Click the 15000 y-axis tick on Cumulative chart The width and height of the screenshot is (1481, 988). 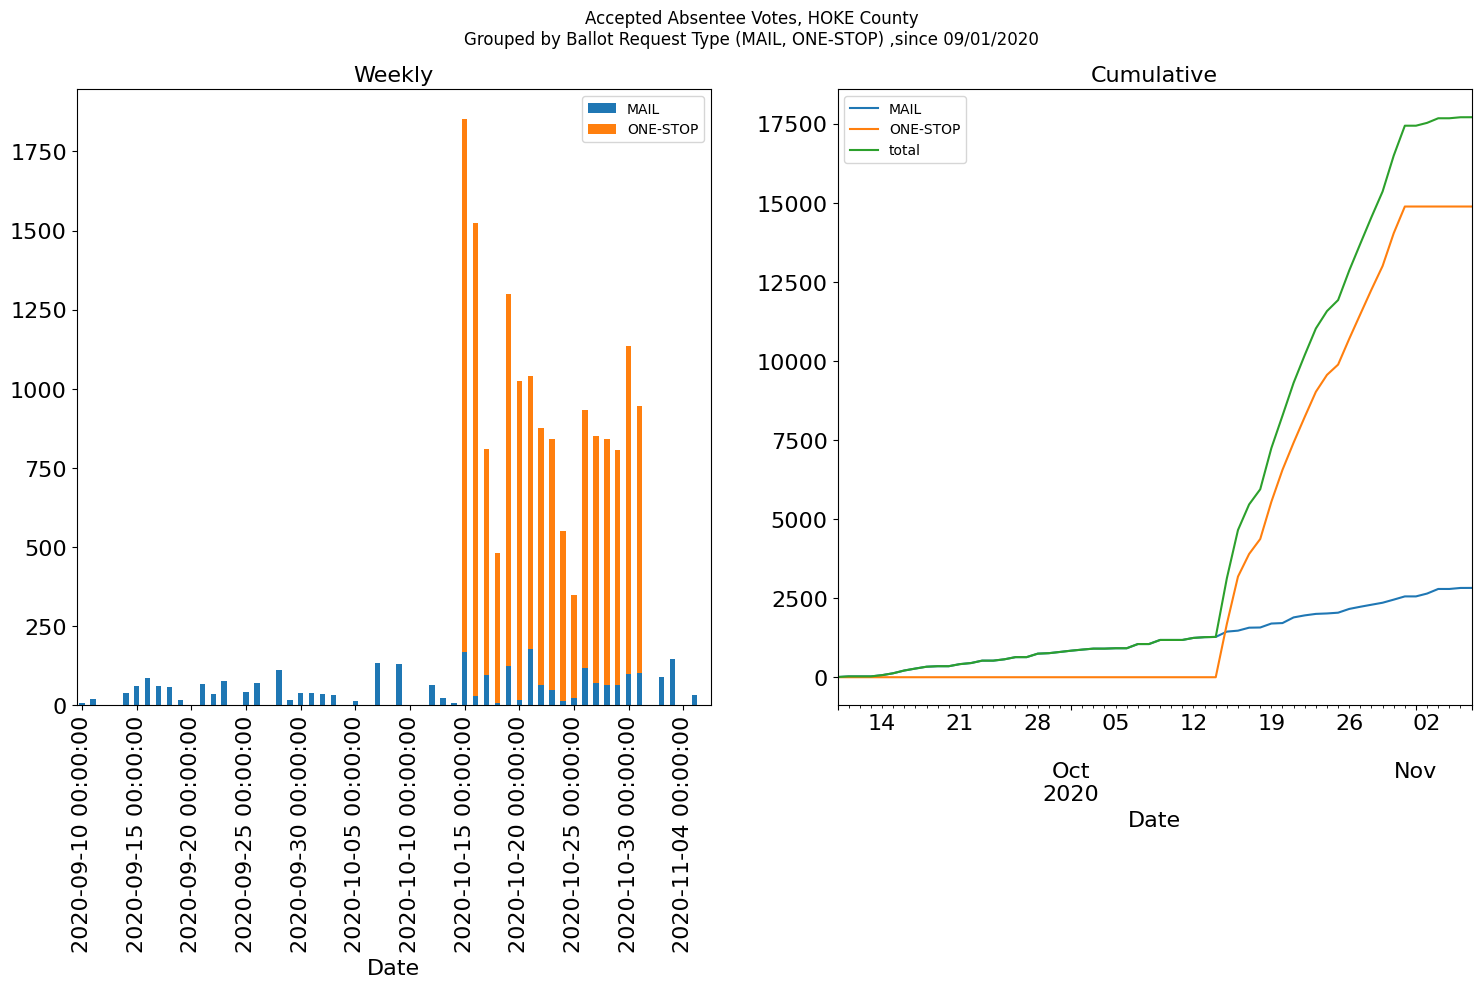[x=793, y=203]
